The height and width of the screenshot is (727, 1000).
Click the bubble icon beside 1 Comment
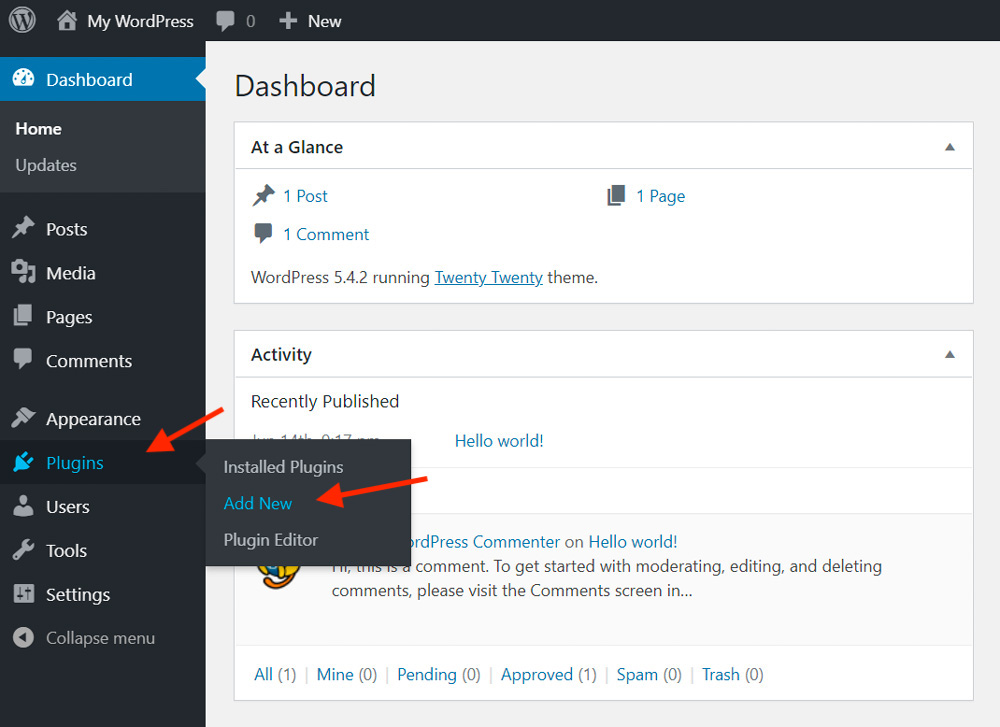point(263,233)
